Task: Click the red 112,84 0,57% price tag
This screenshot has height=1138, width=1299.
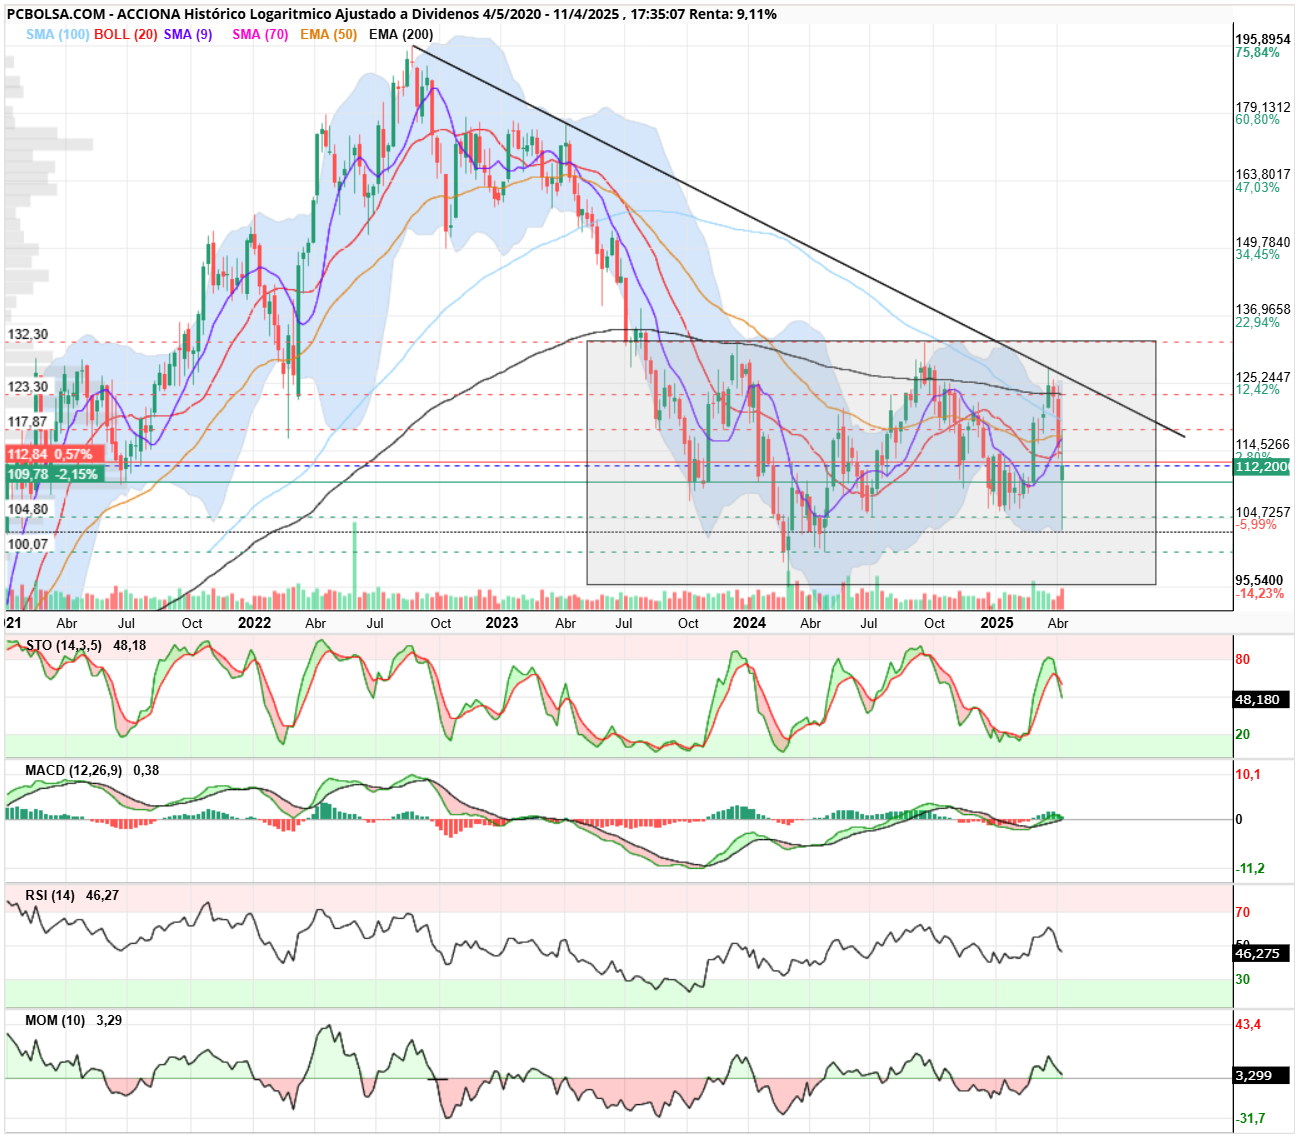Action: coord(54,455)
